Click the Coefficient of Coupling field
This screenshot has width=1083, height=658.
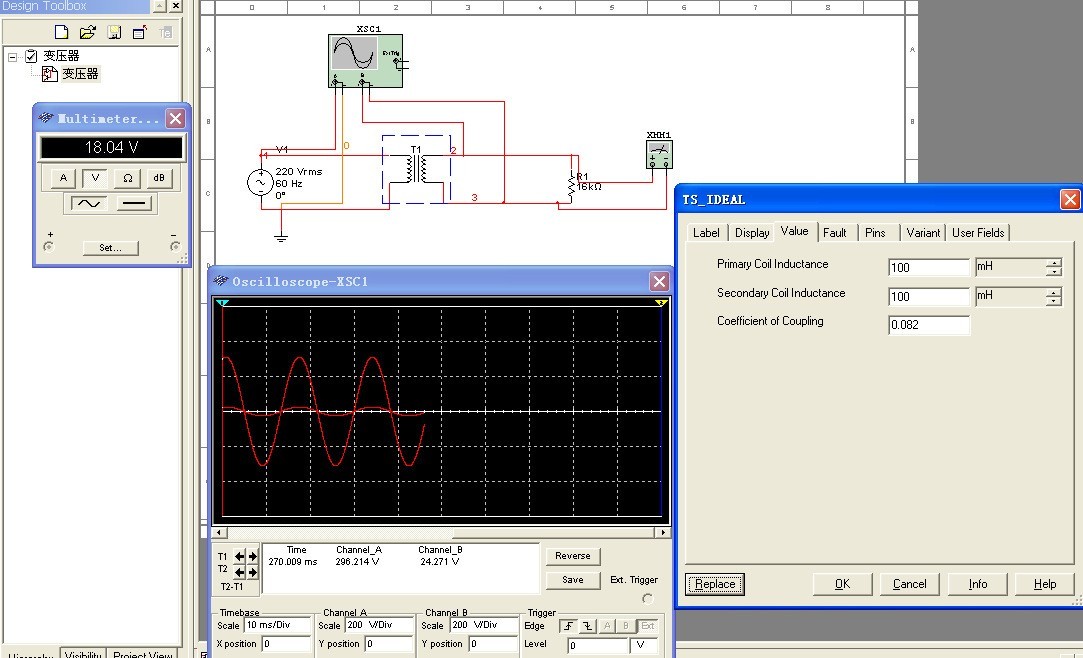pos(928,325)
